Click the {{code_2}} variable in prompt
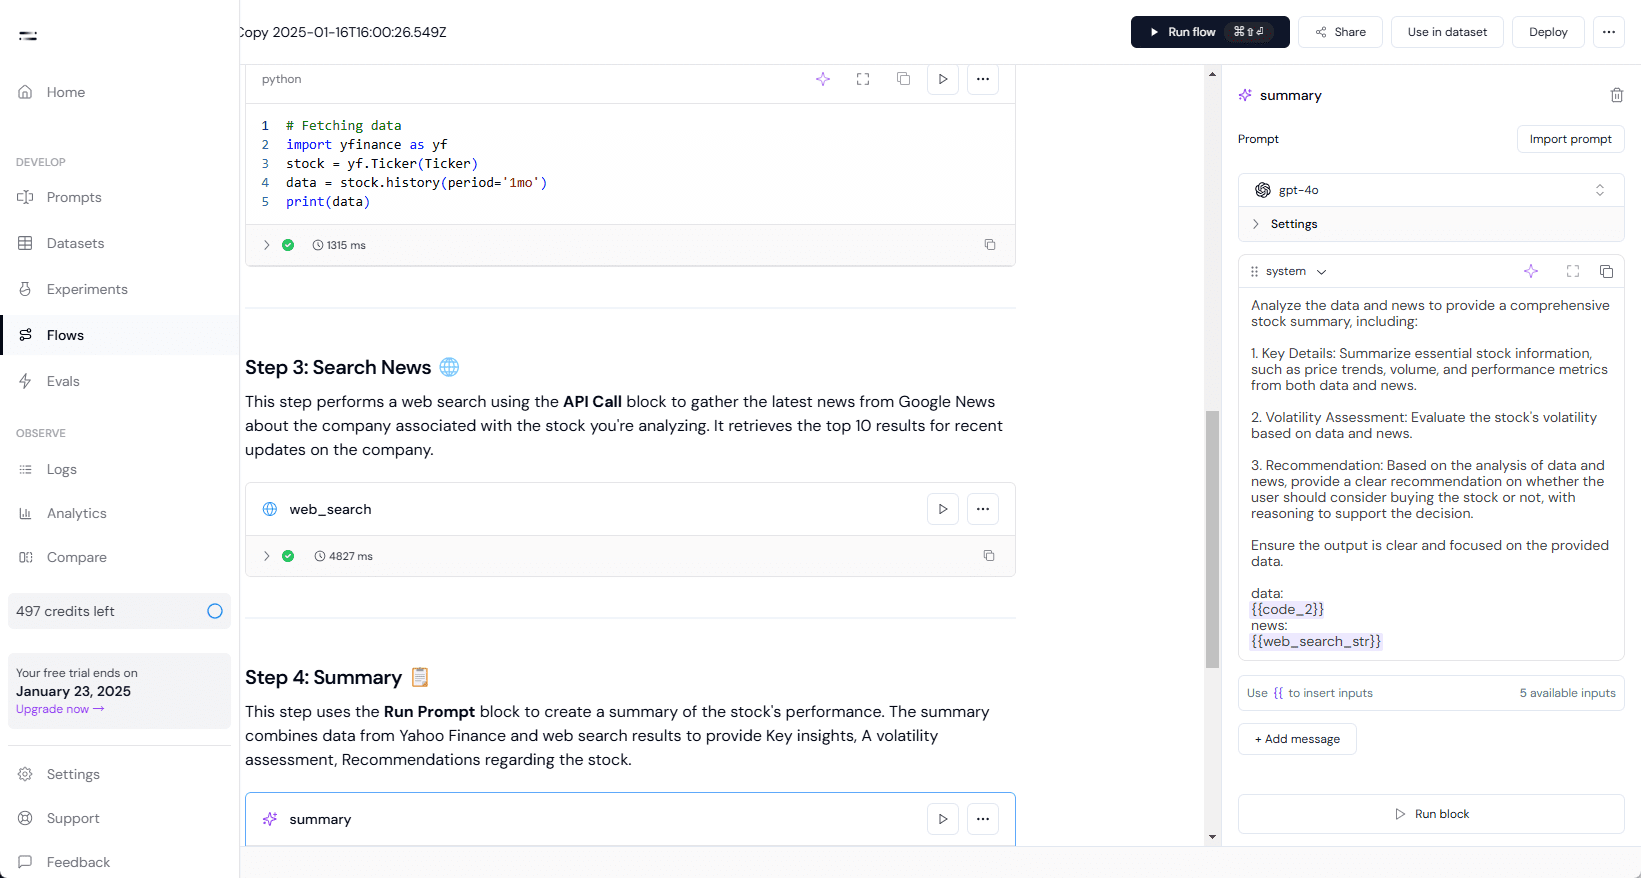The image size is (1641, 878). pyautogui.click(x=1287, y=609)
